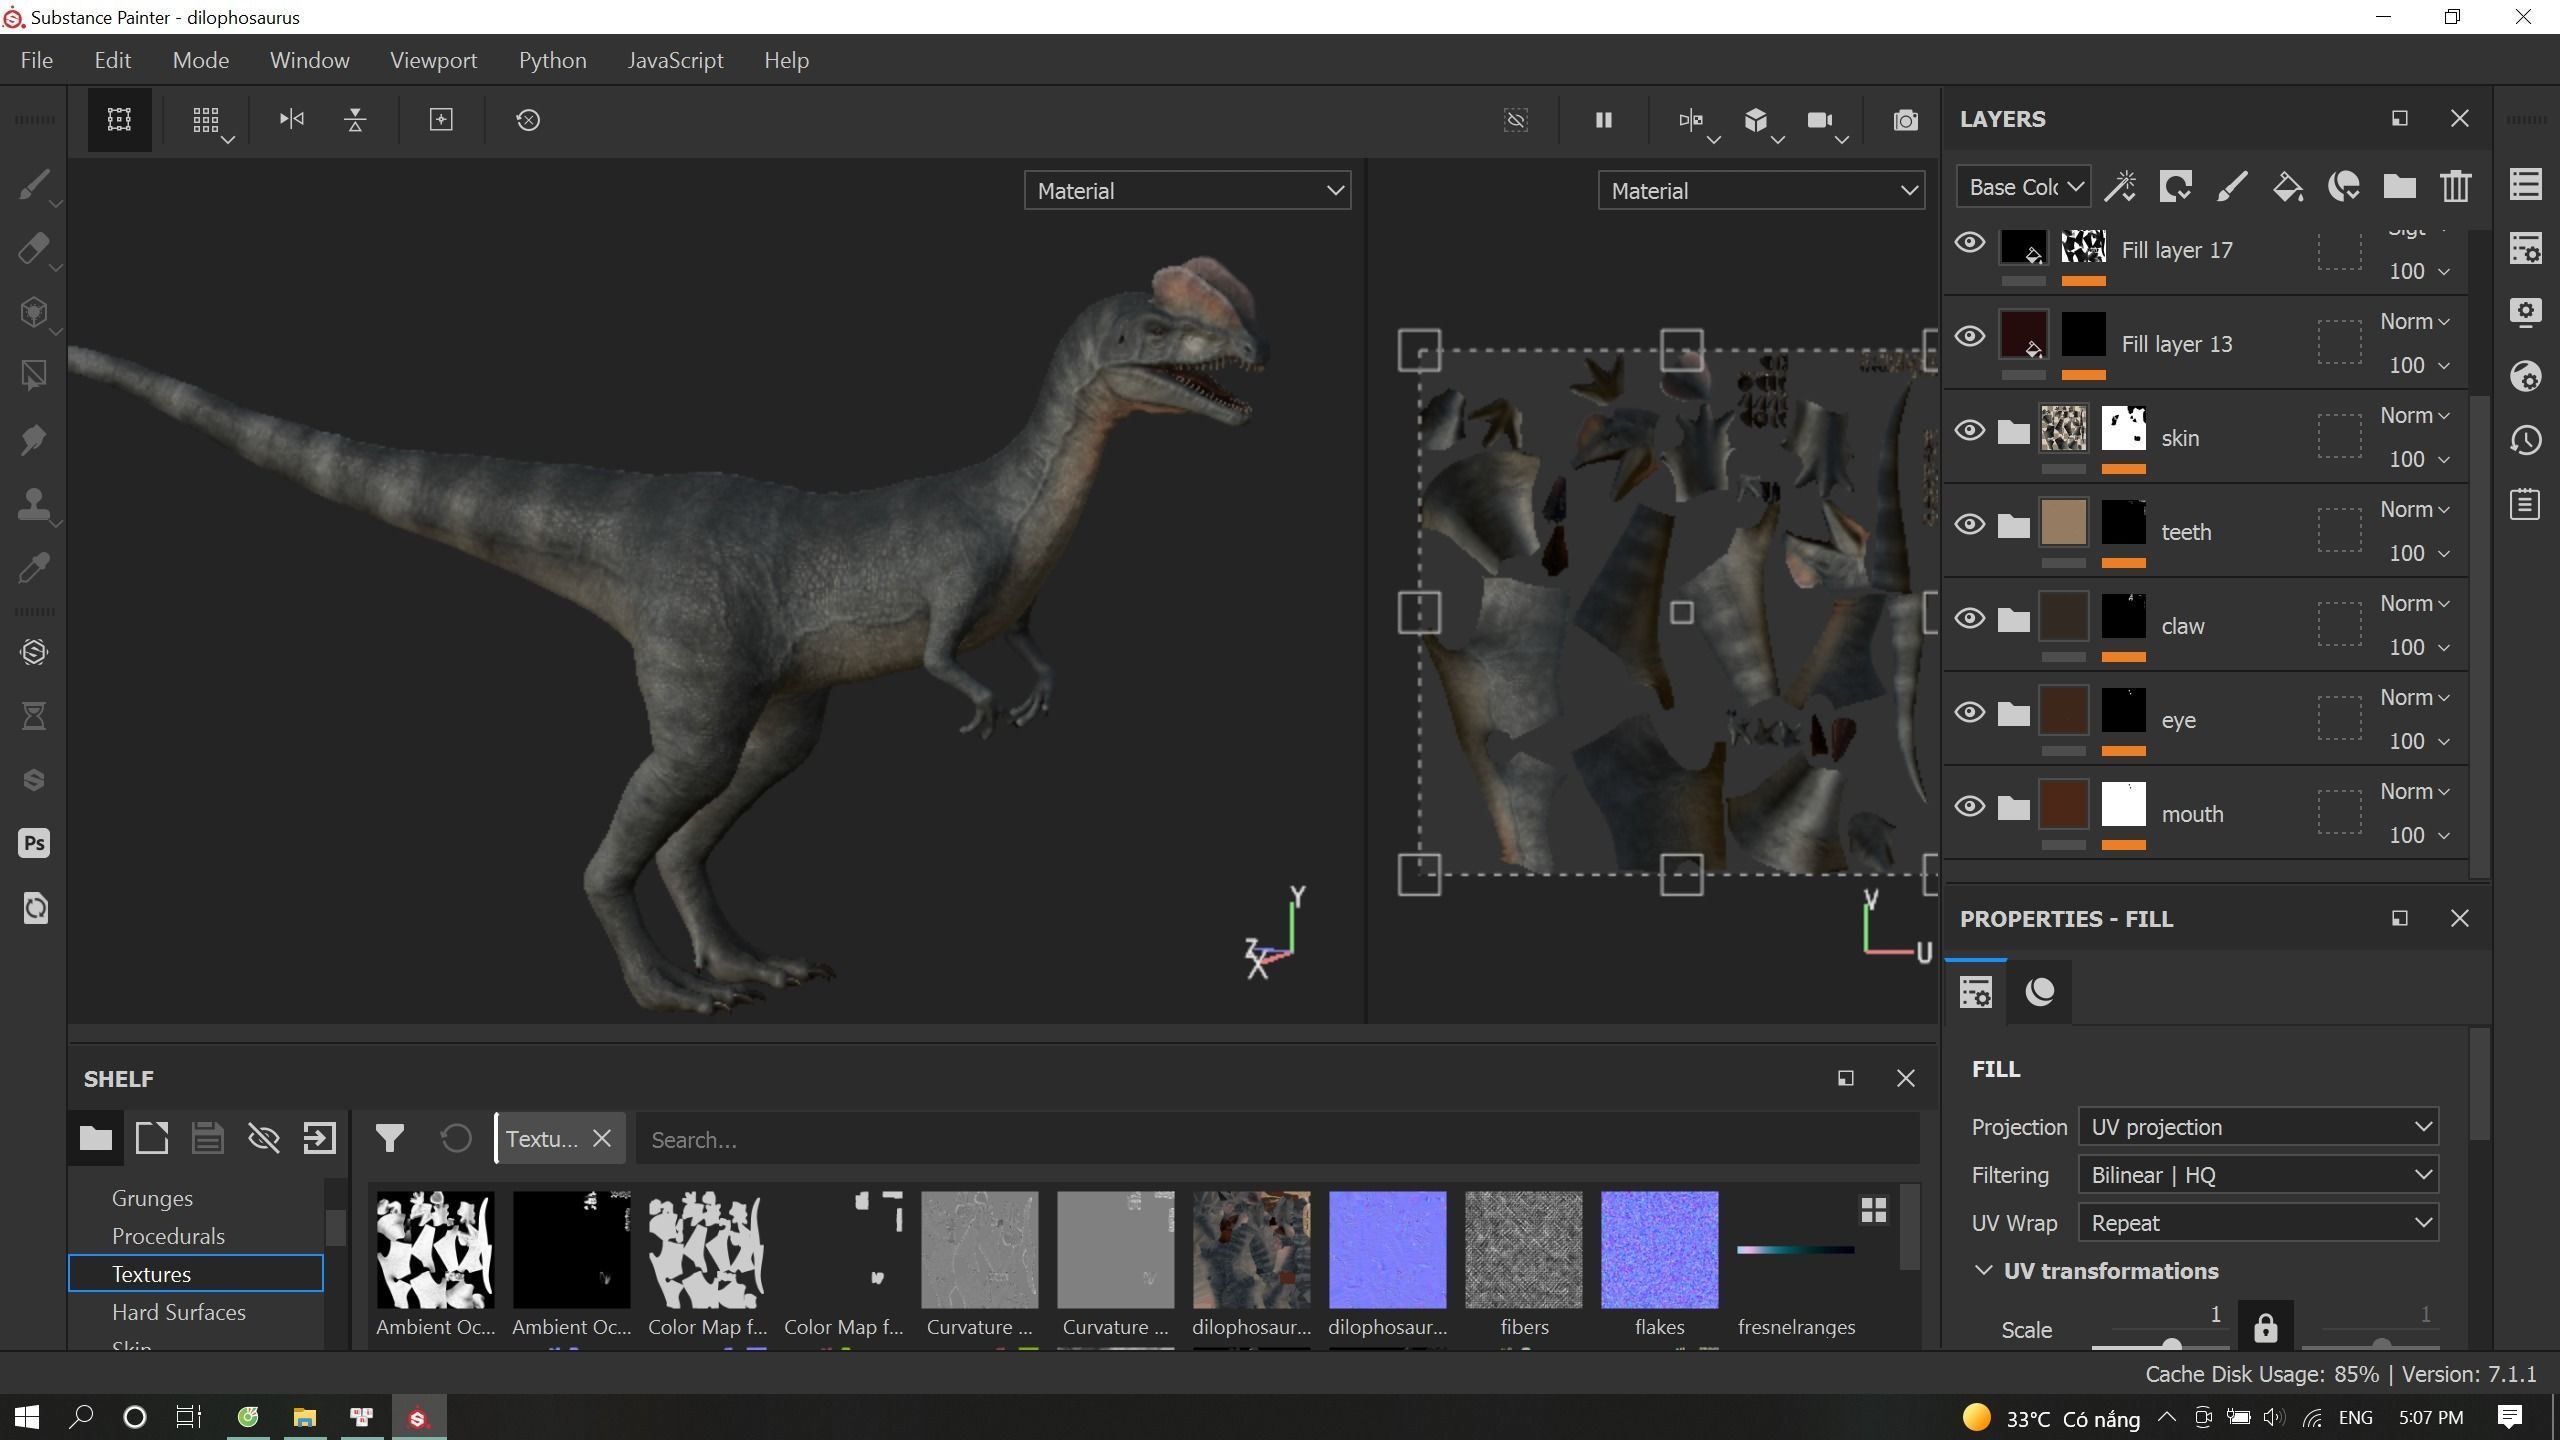Viewport: 2560px width, 1440px height.
Task: Select the Eraser tool
Action: pyautogui.click(x=34, y=249)
